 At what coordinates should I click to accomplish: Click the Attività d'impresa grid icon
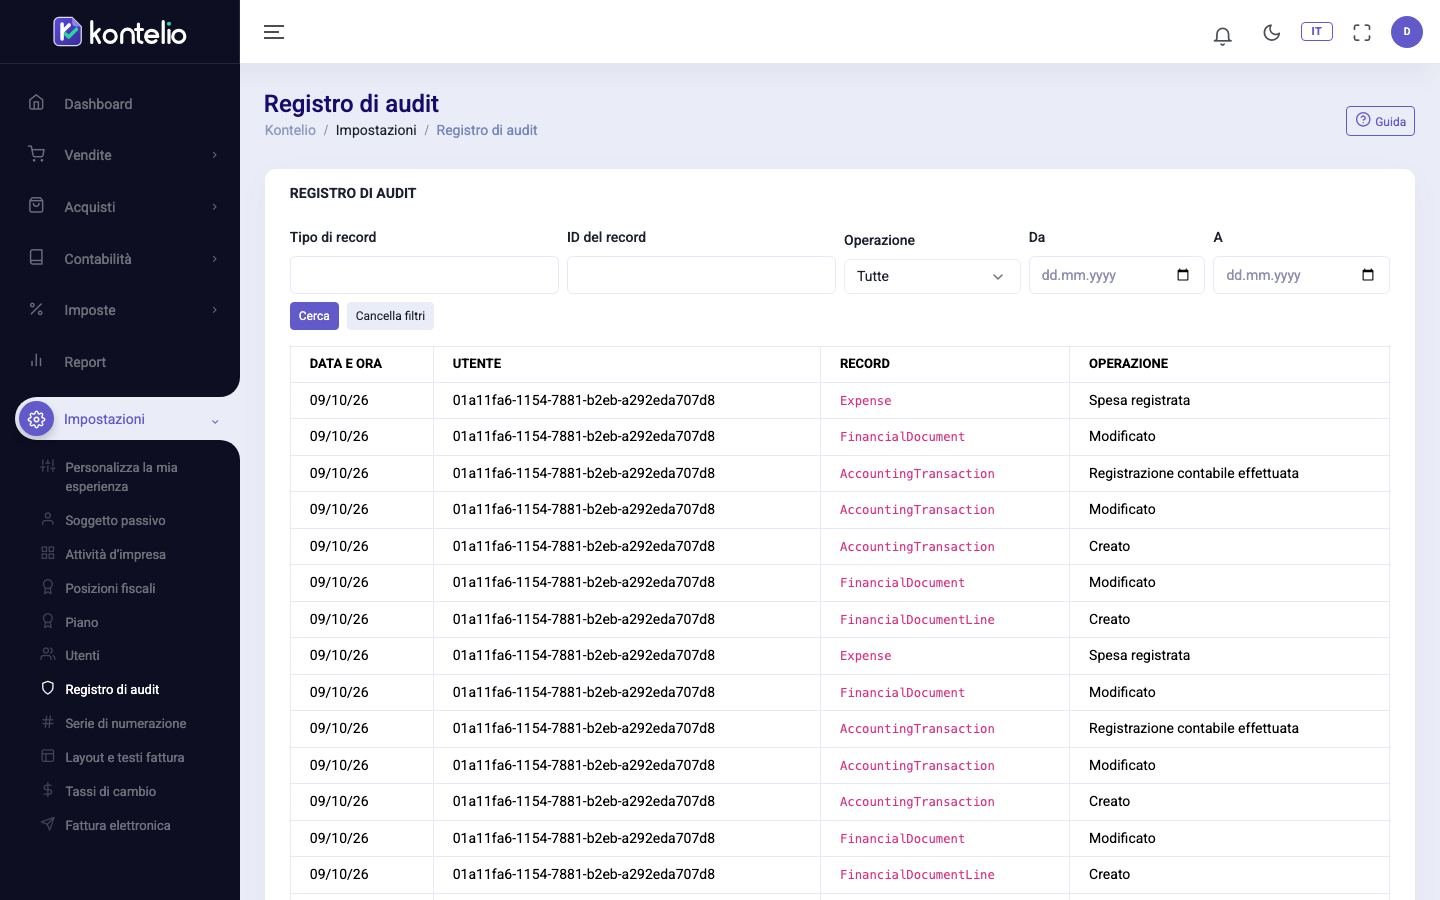pyautogui.click(x=47, y=553)
